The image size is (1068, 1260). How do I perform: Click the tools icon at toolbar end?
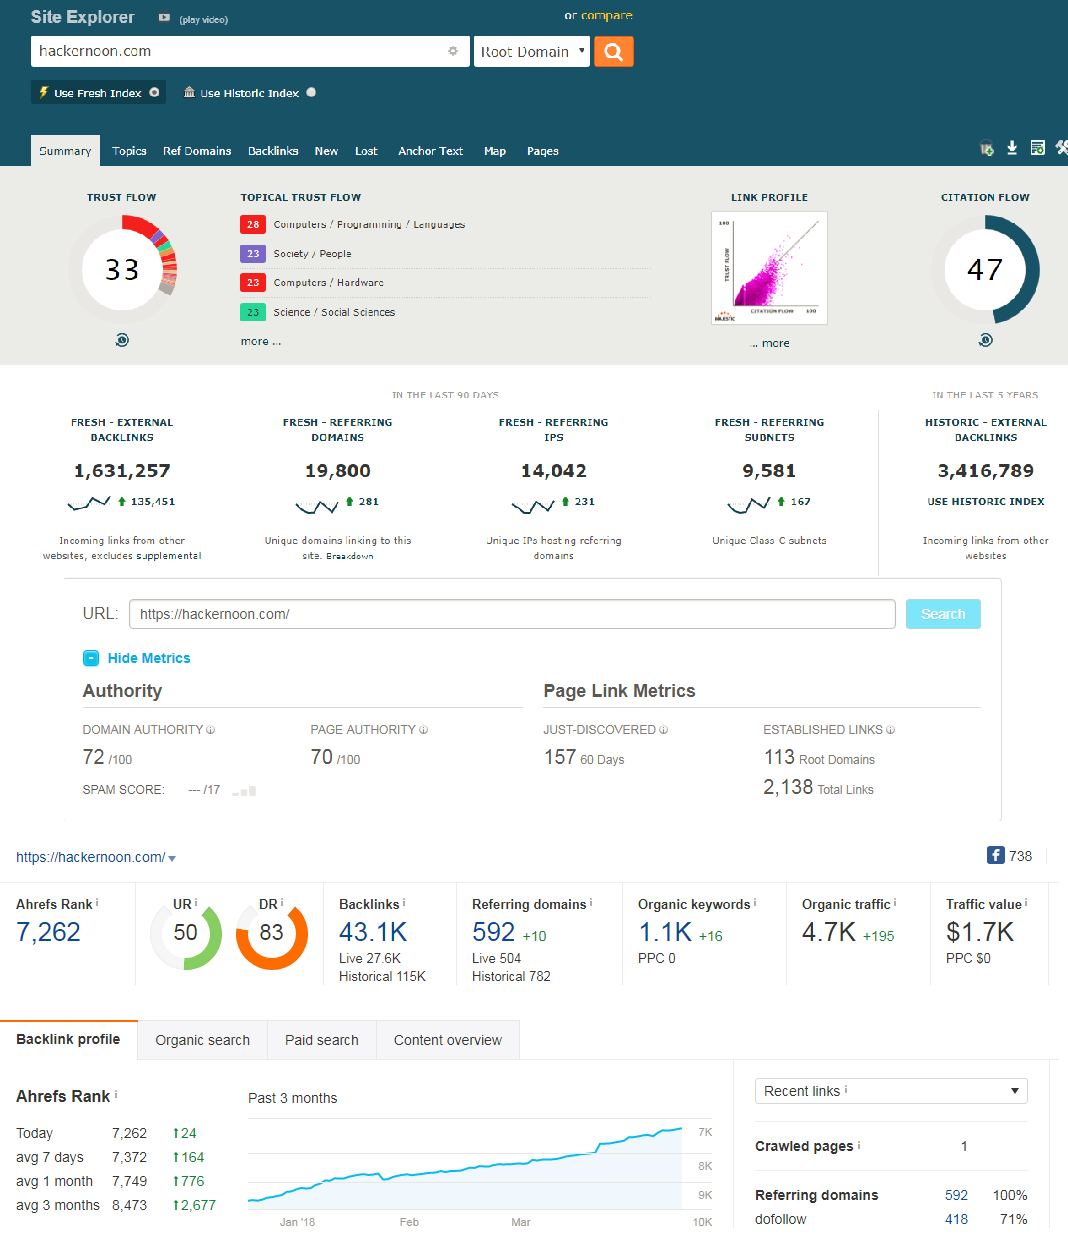coord(1061,148)
